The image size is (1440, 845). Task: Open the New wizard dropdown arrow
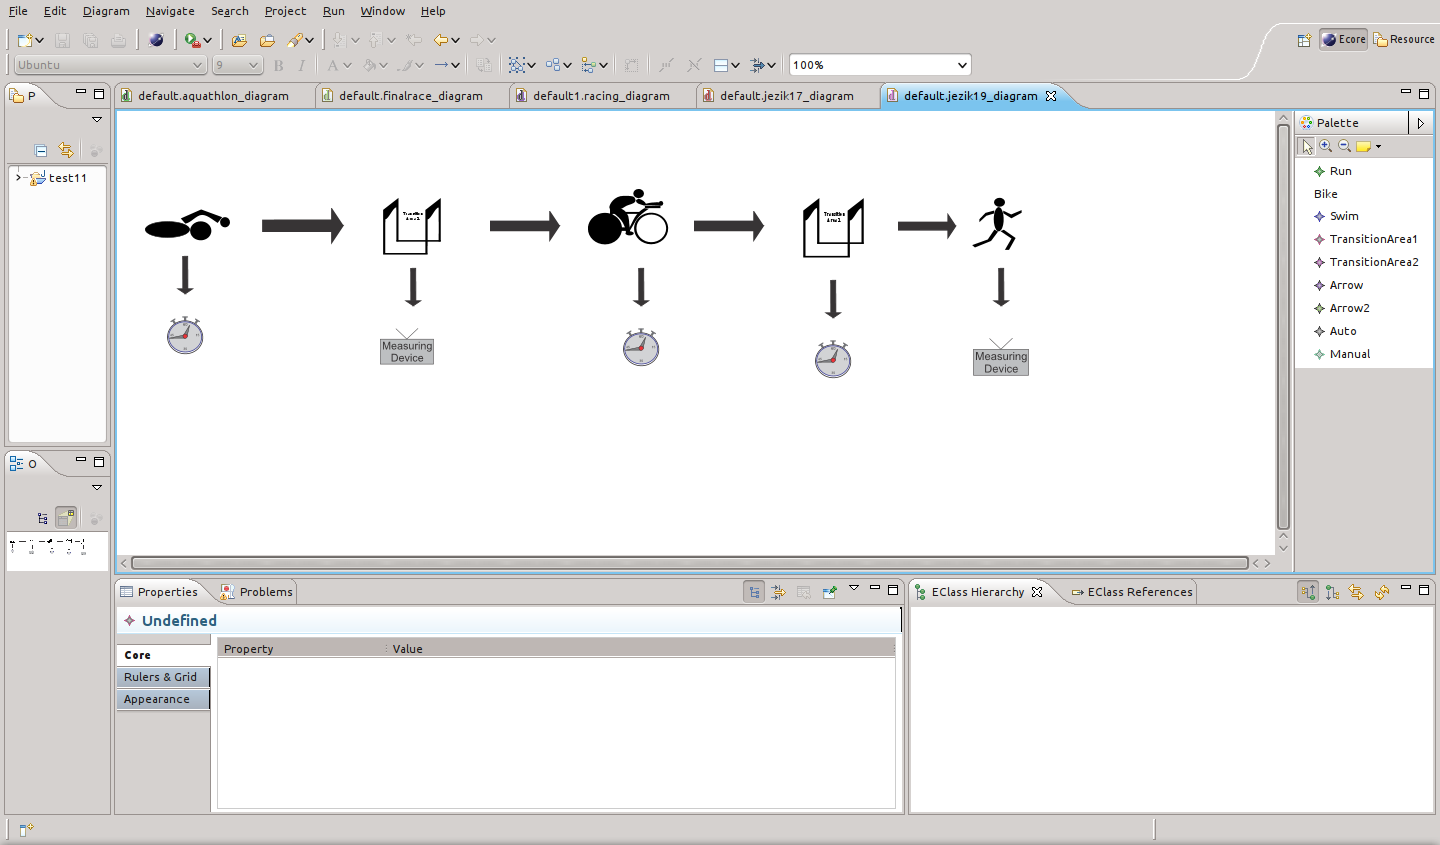(39, 41)
